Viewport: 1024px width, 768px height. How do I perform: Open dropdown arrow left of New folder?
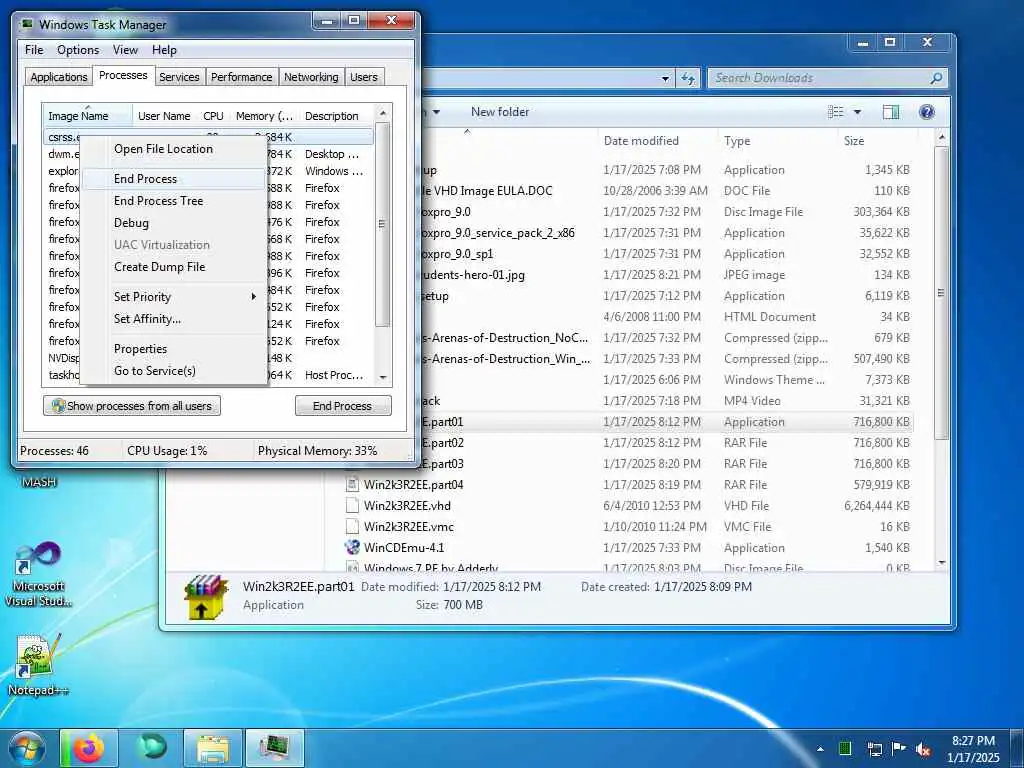[436, 112]
